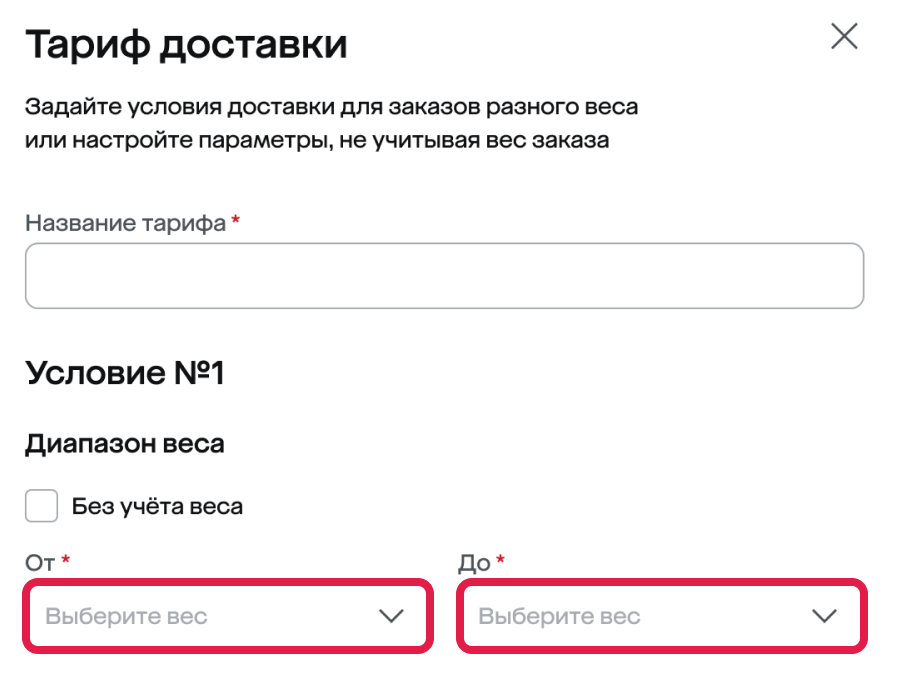
Task: Click the От label above the dropdown
Action: pyautogui.click(x=39, y=563)
